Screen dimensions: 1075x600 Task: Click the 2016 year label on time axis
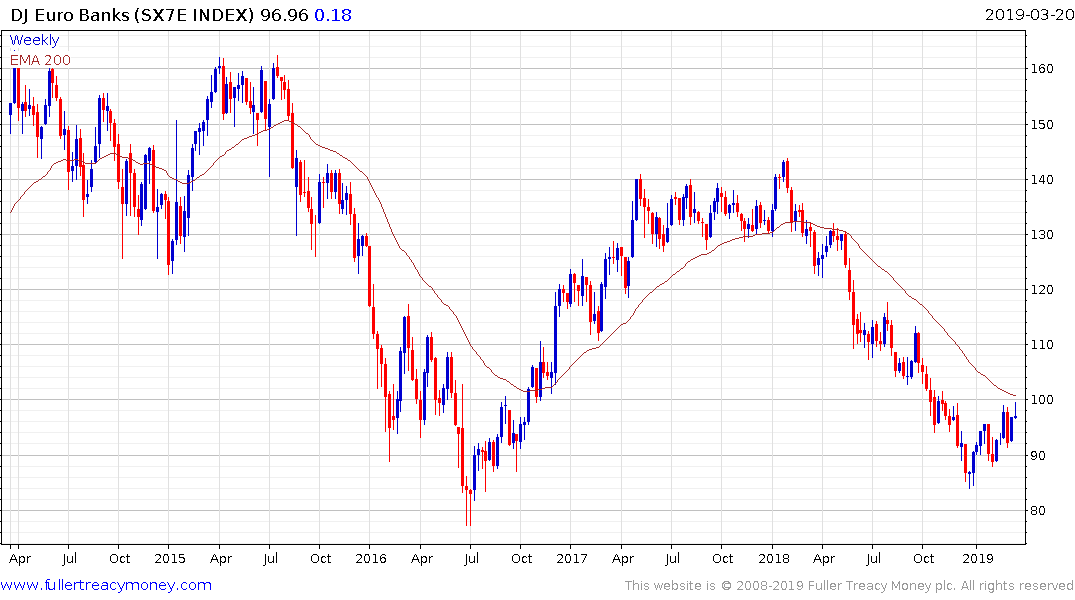point(371,558)
